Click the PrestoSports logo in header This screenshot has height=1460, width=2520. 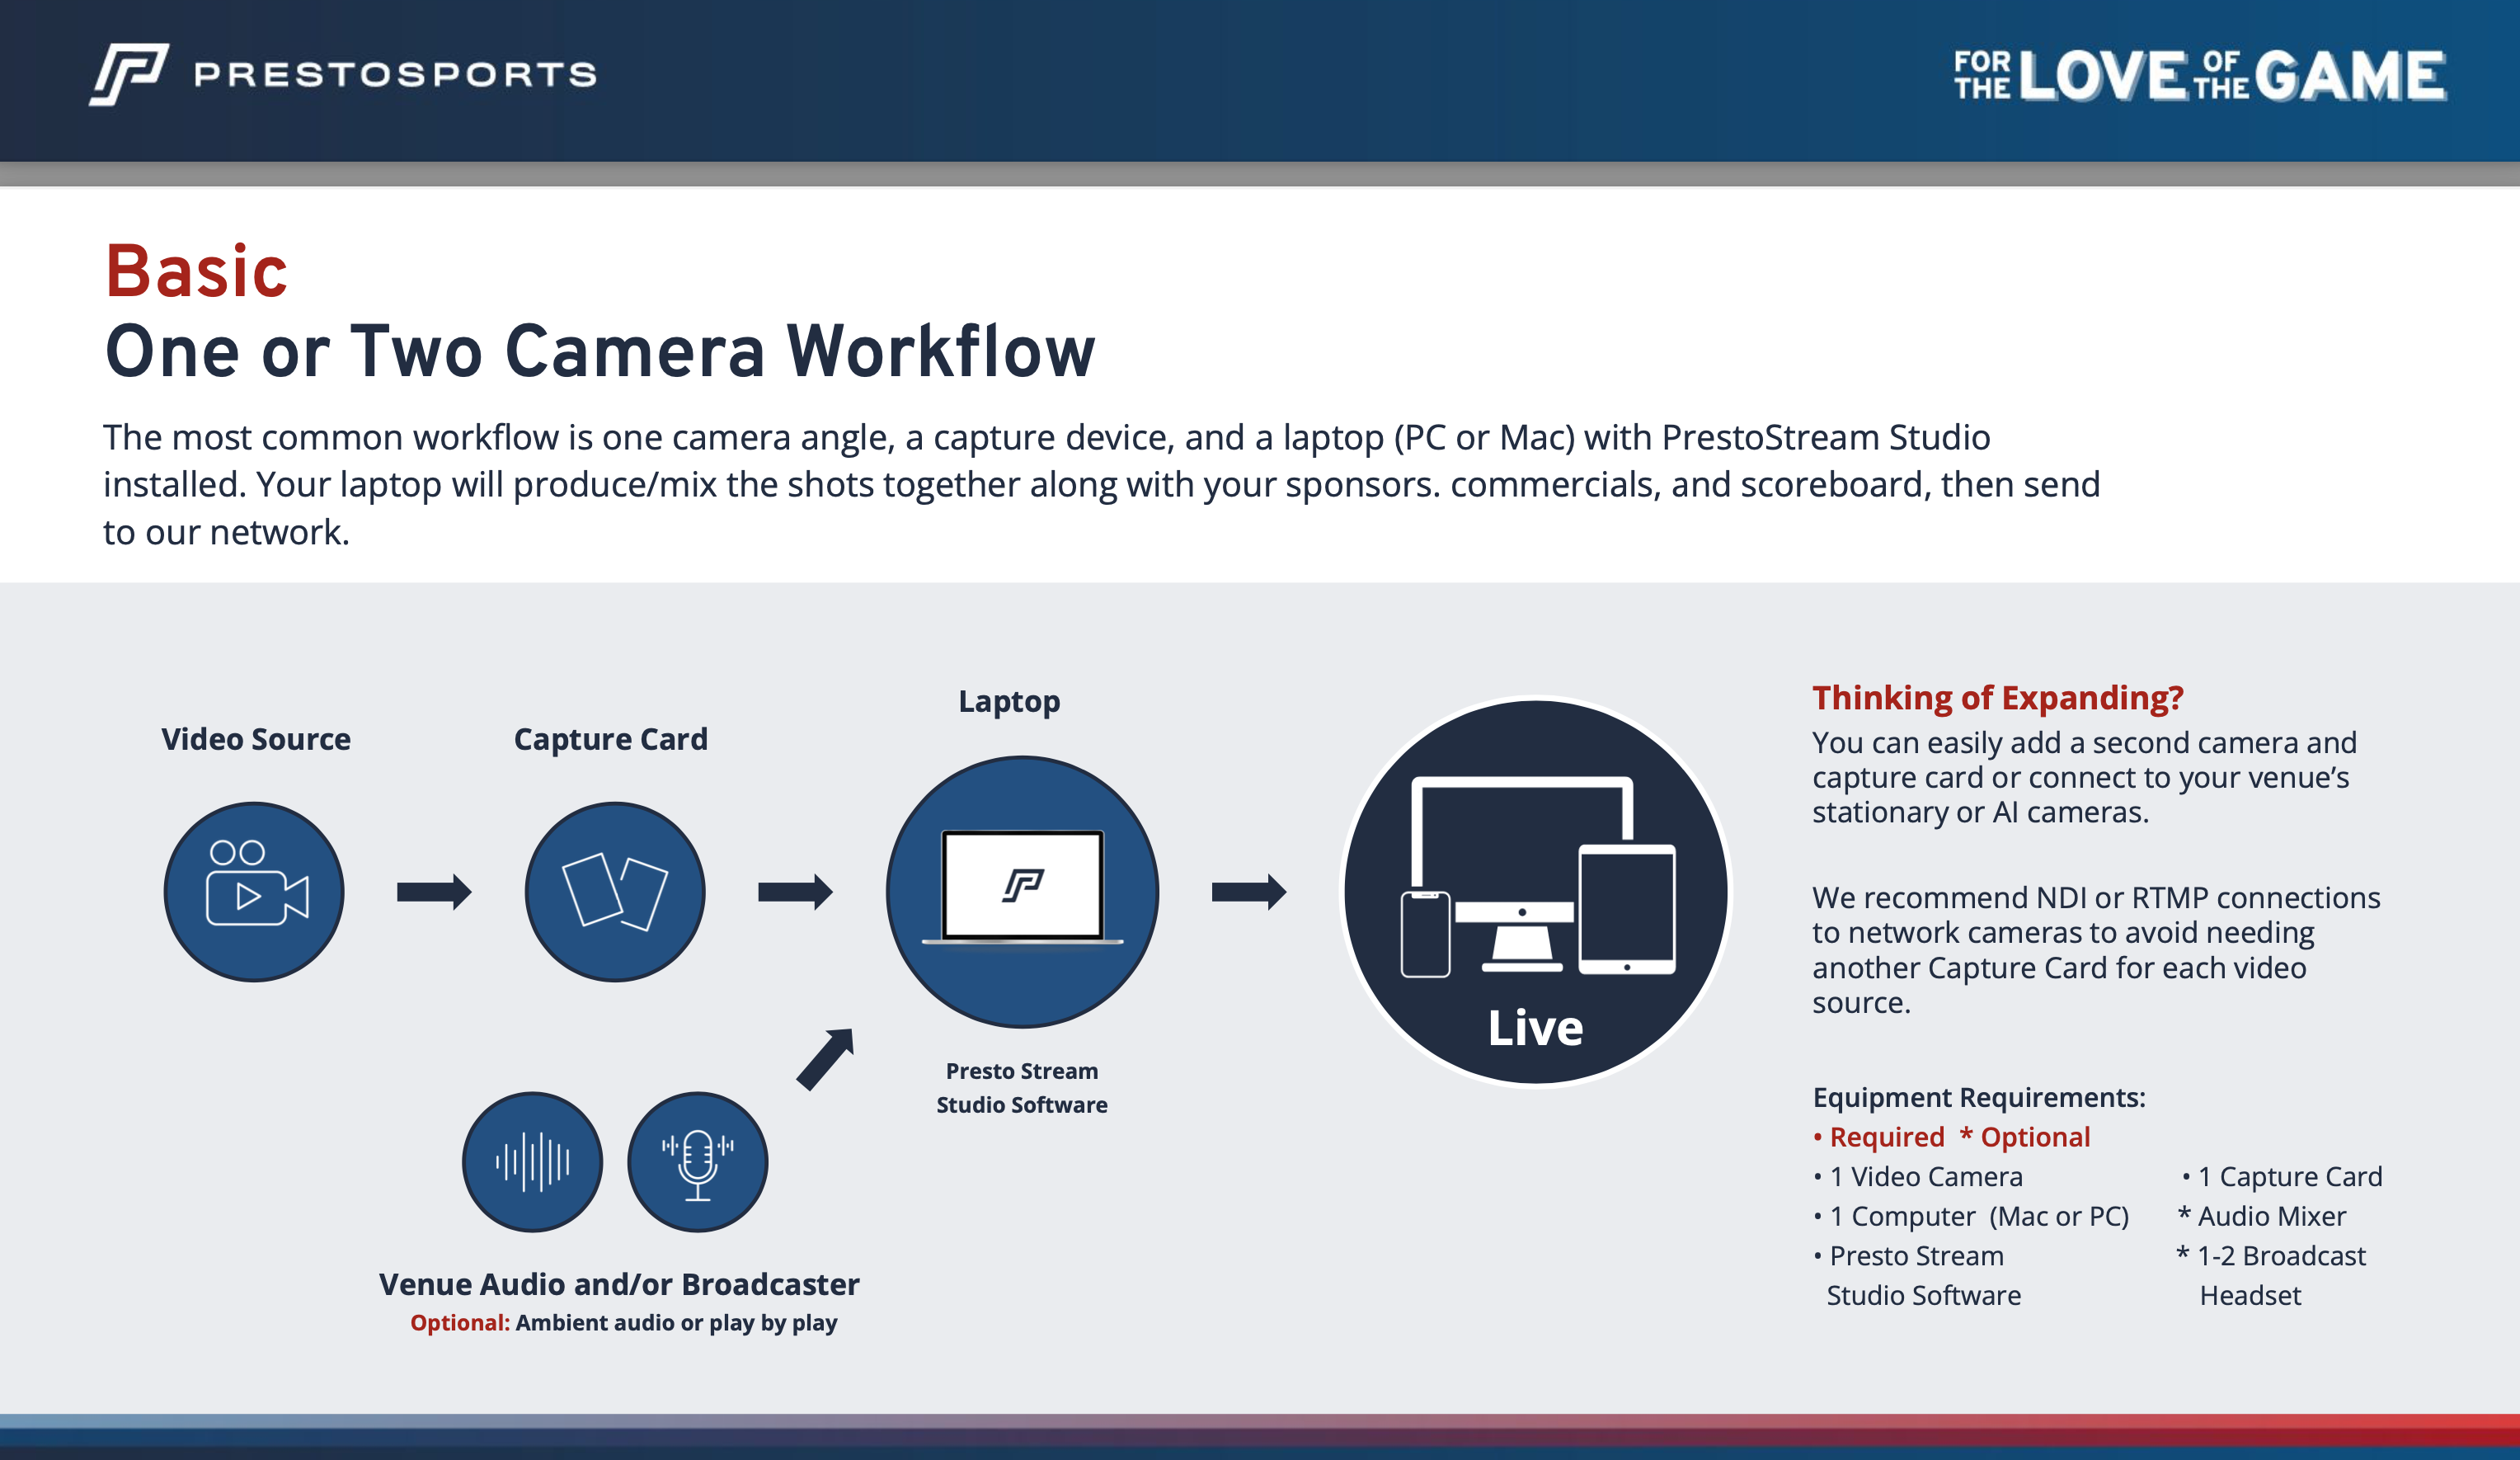[x=343, y=74]
